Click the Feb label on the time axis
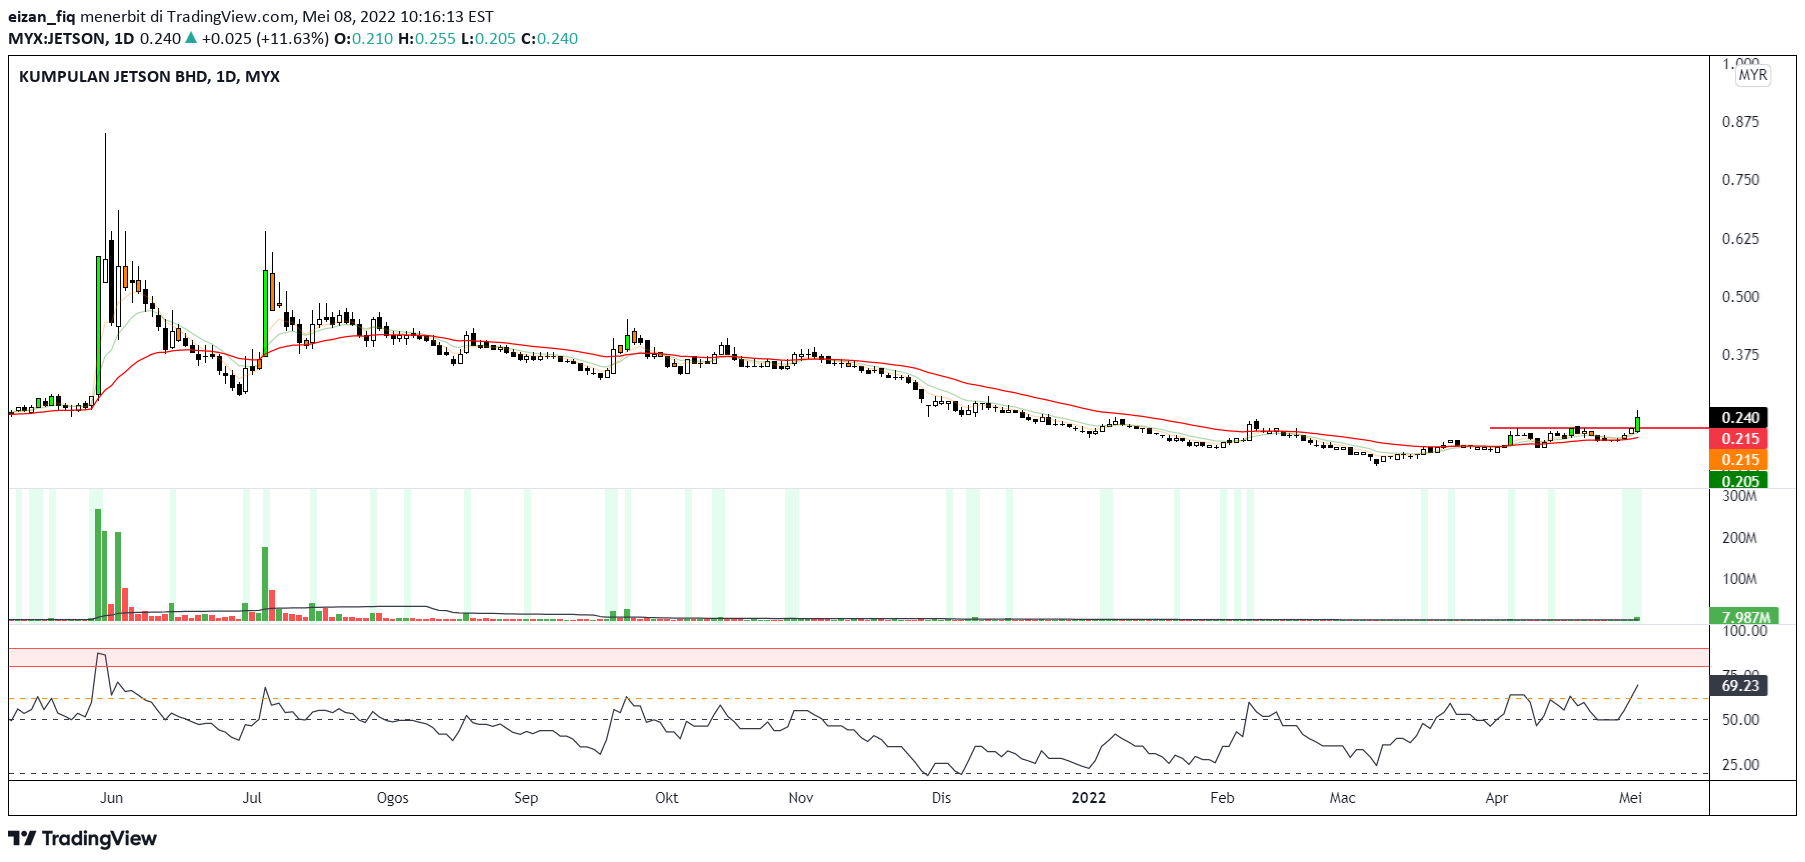The width and height of the screenshot is (1805, 862). pyautogui.click(x=1222, y=798)
